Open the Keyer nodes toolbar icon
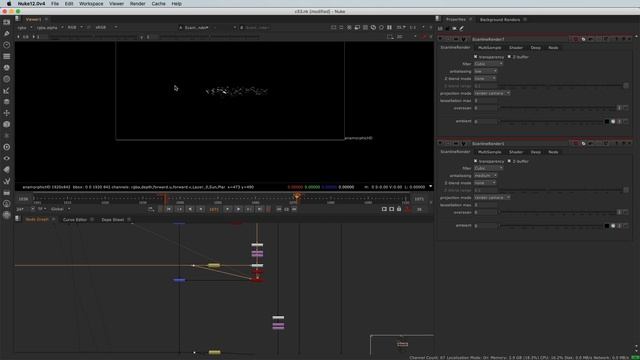Screen dimensions: 640x360 click(x=7, y=91)
